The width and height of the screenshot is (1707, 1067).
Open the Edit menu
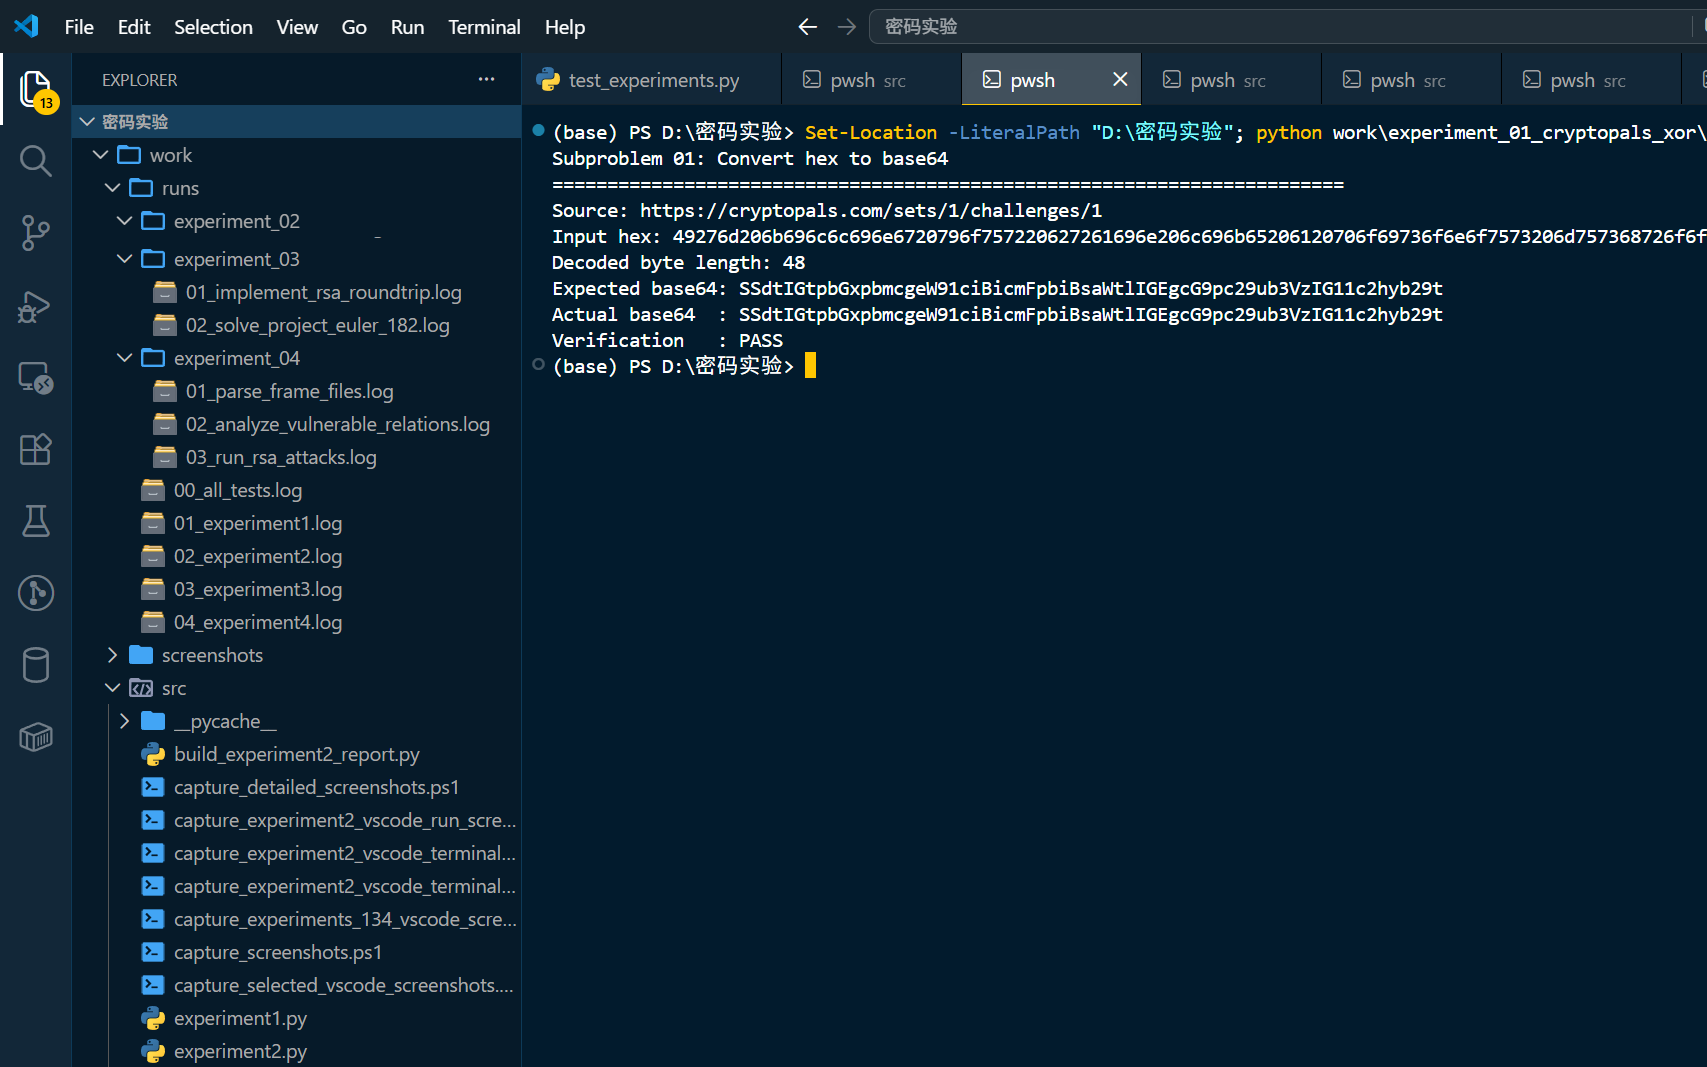(x=134, y=27)
